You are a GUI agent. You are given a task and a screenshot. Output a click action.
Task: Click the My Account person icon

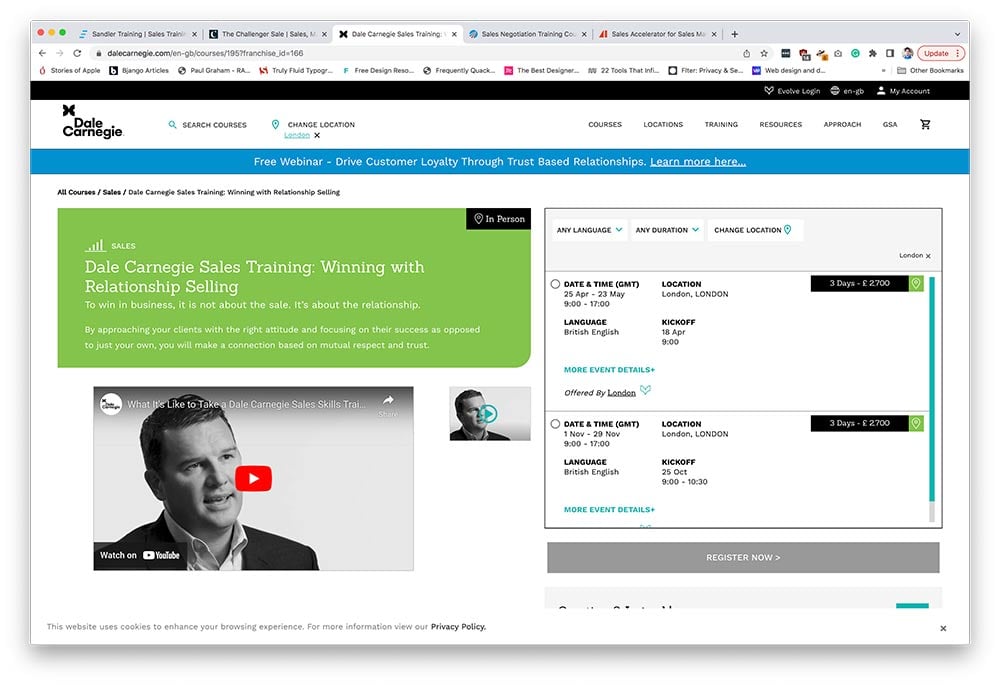[x=881, y=91]
